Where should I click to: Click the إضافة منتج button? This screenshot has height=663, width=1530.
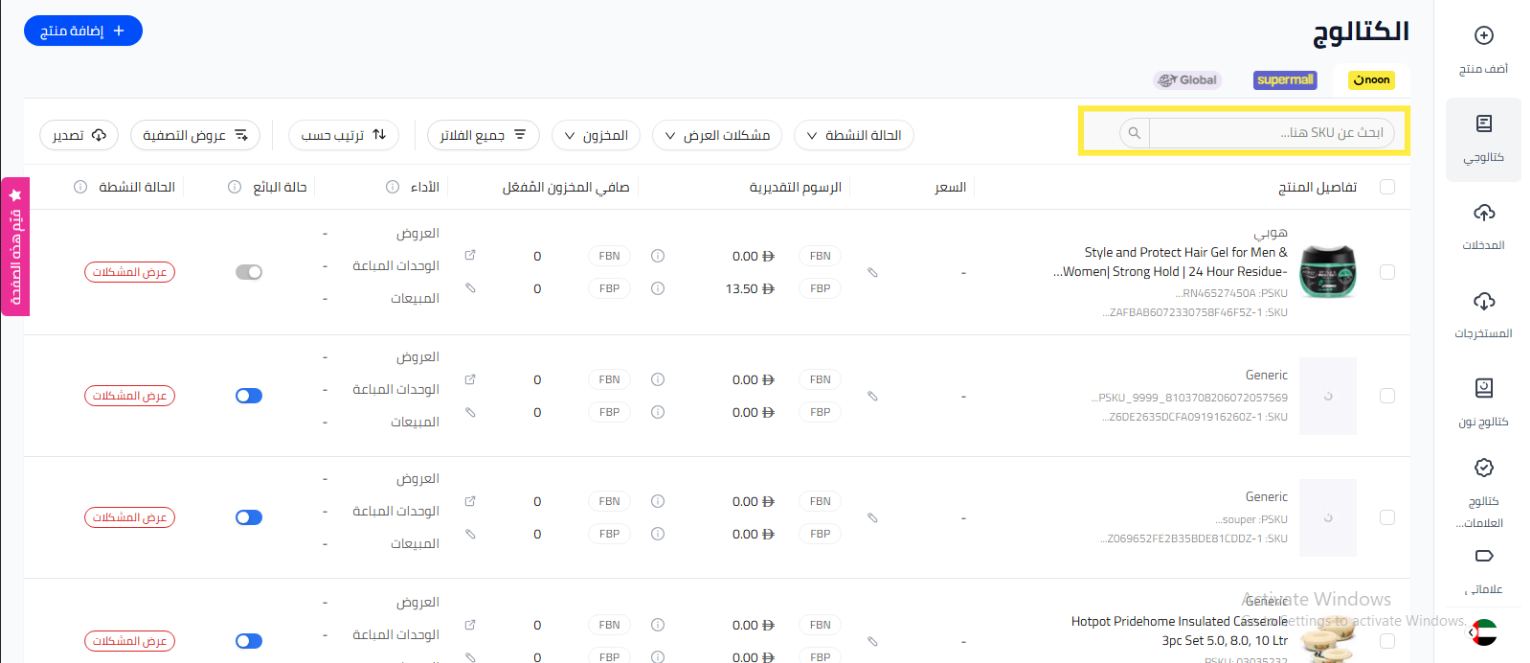point(83,31)
